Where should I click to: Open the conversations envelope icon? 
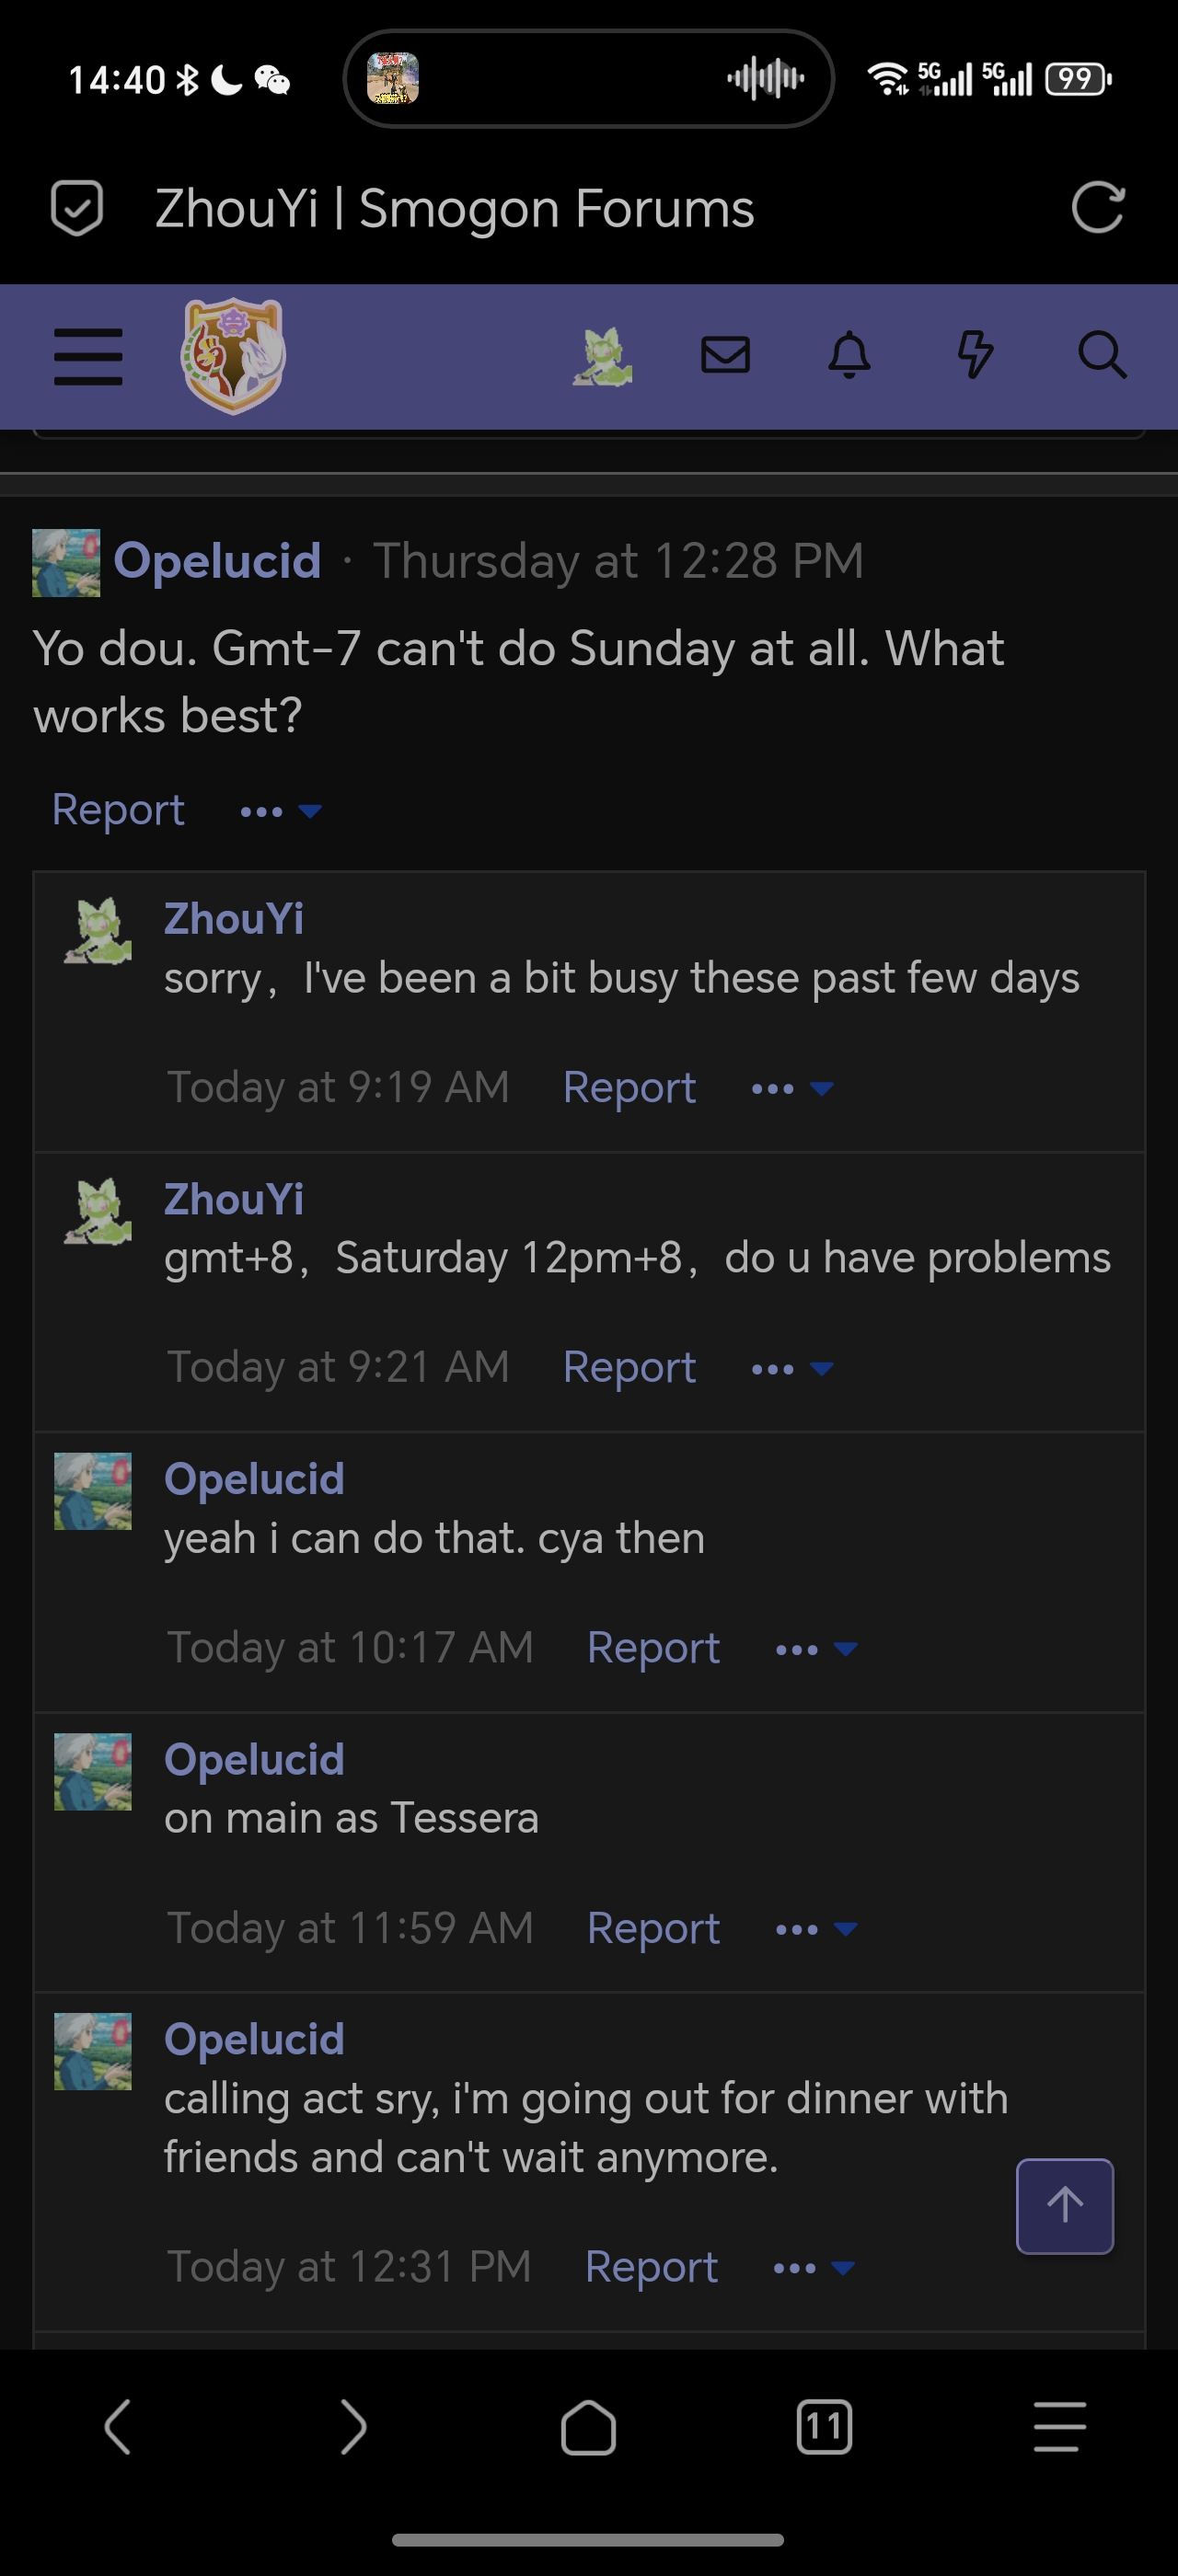726,355
